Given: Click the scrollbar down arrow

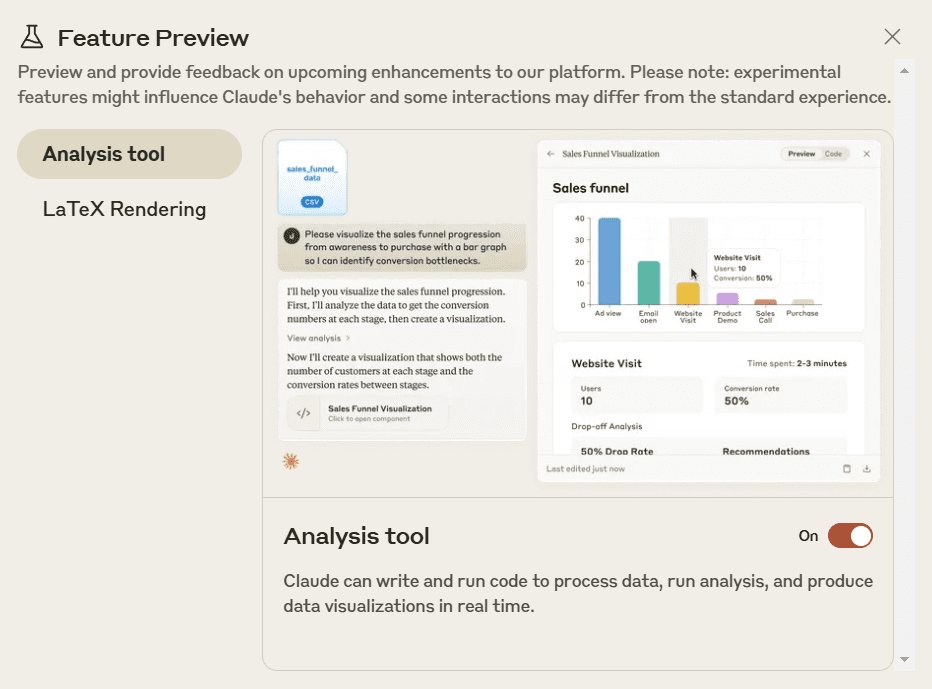Looking at the screenshot, I should click(x=904, y=659).
